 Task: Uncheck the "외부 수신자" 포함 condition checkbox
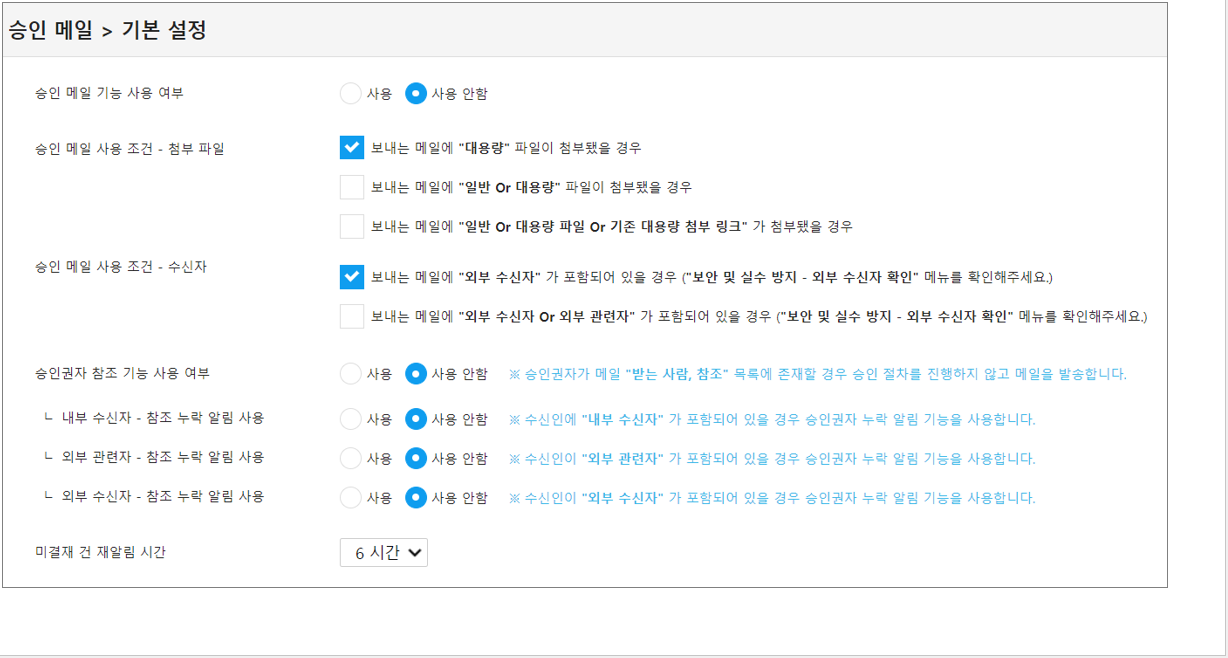(352, 277)
